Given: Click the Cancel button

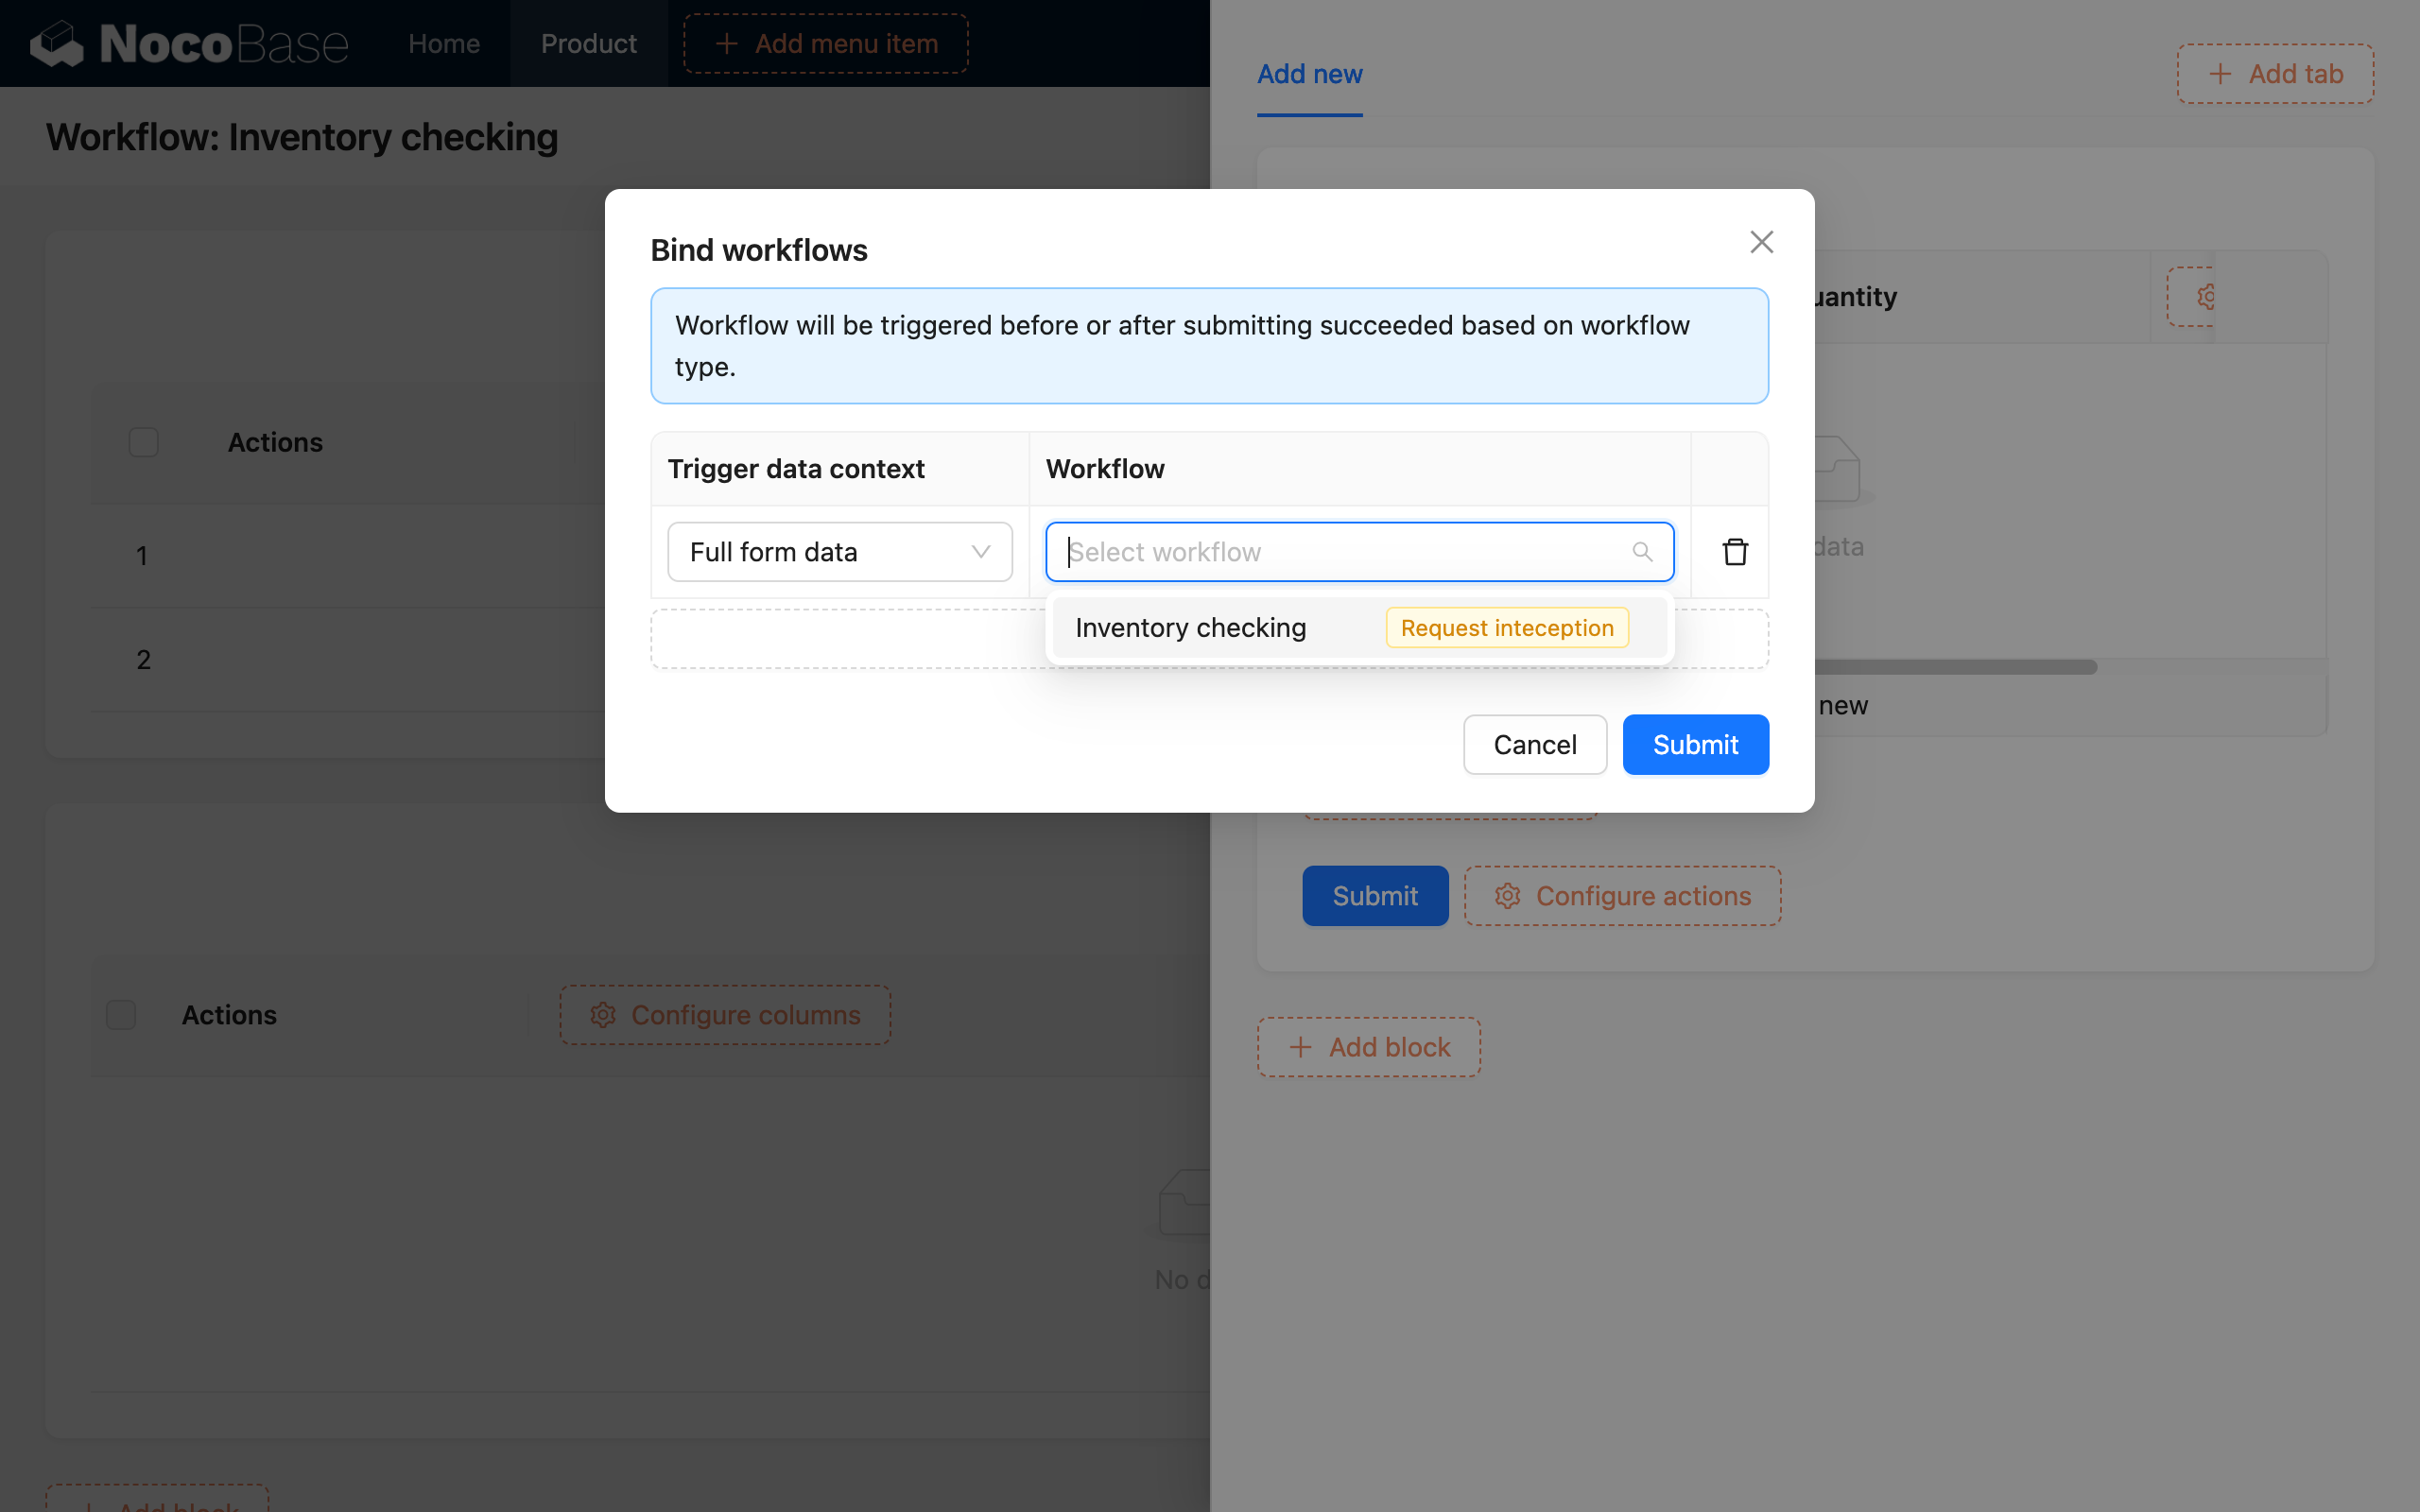Looking at the screenshot, I should click(x=1534, y=744).
